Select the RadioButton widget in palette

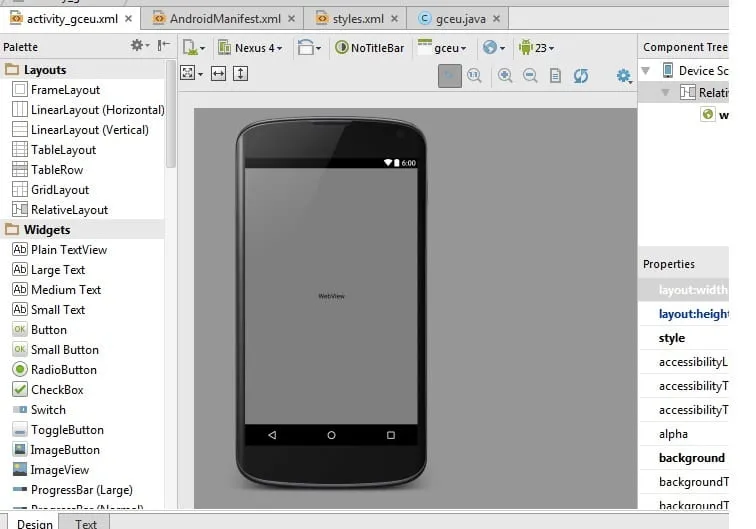pos(63,370)
